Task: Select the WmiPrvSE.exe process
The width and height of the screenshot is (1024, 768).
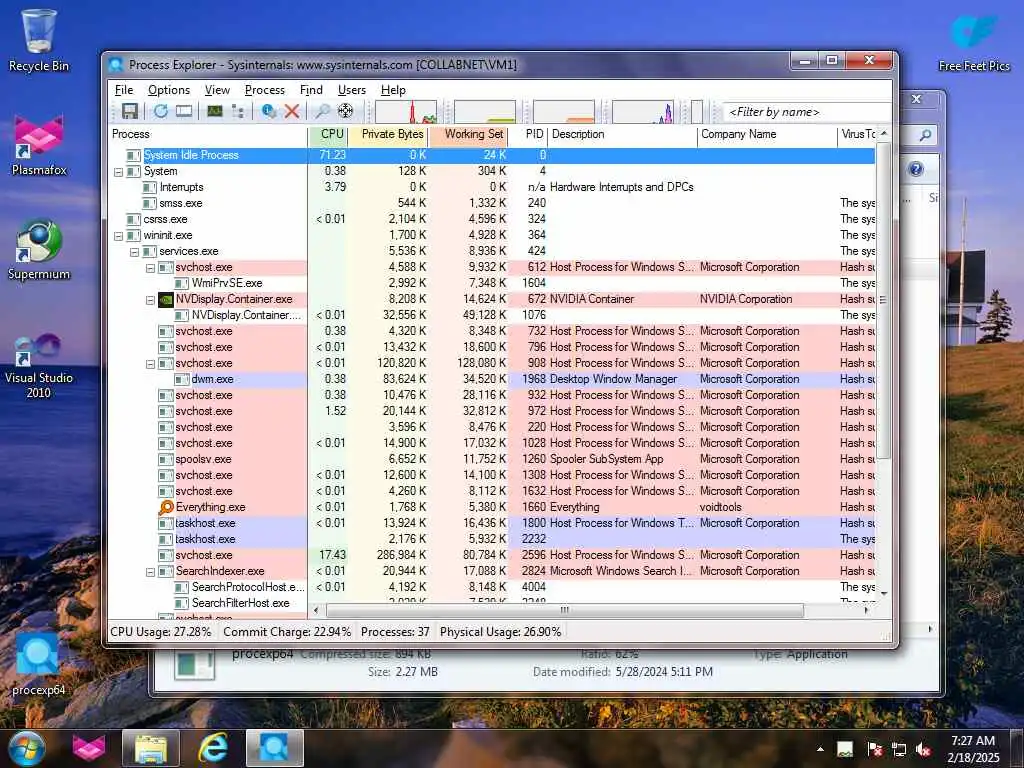Action: [x=492, y=283]
